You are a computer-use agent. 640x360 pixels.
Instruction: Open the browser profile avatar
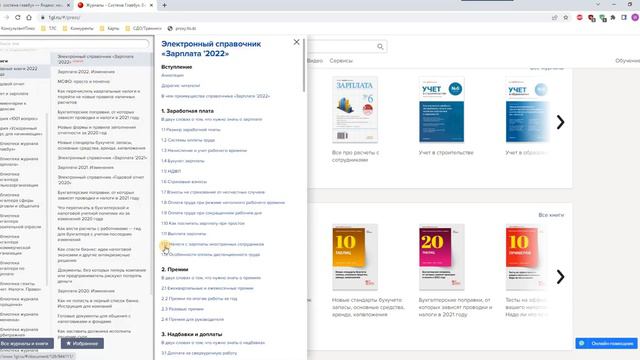pyautogui.click(x=635, y=18)
